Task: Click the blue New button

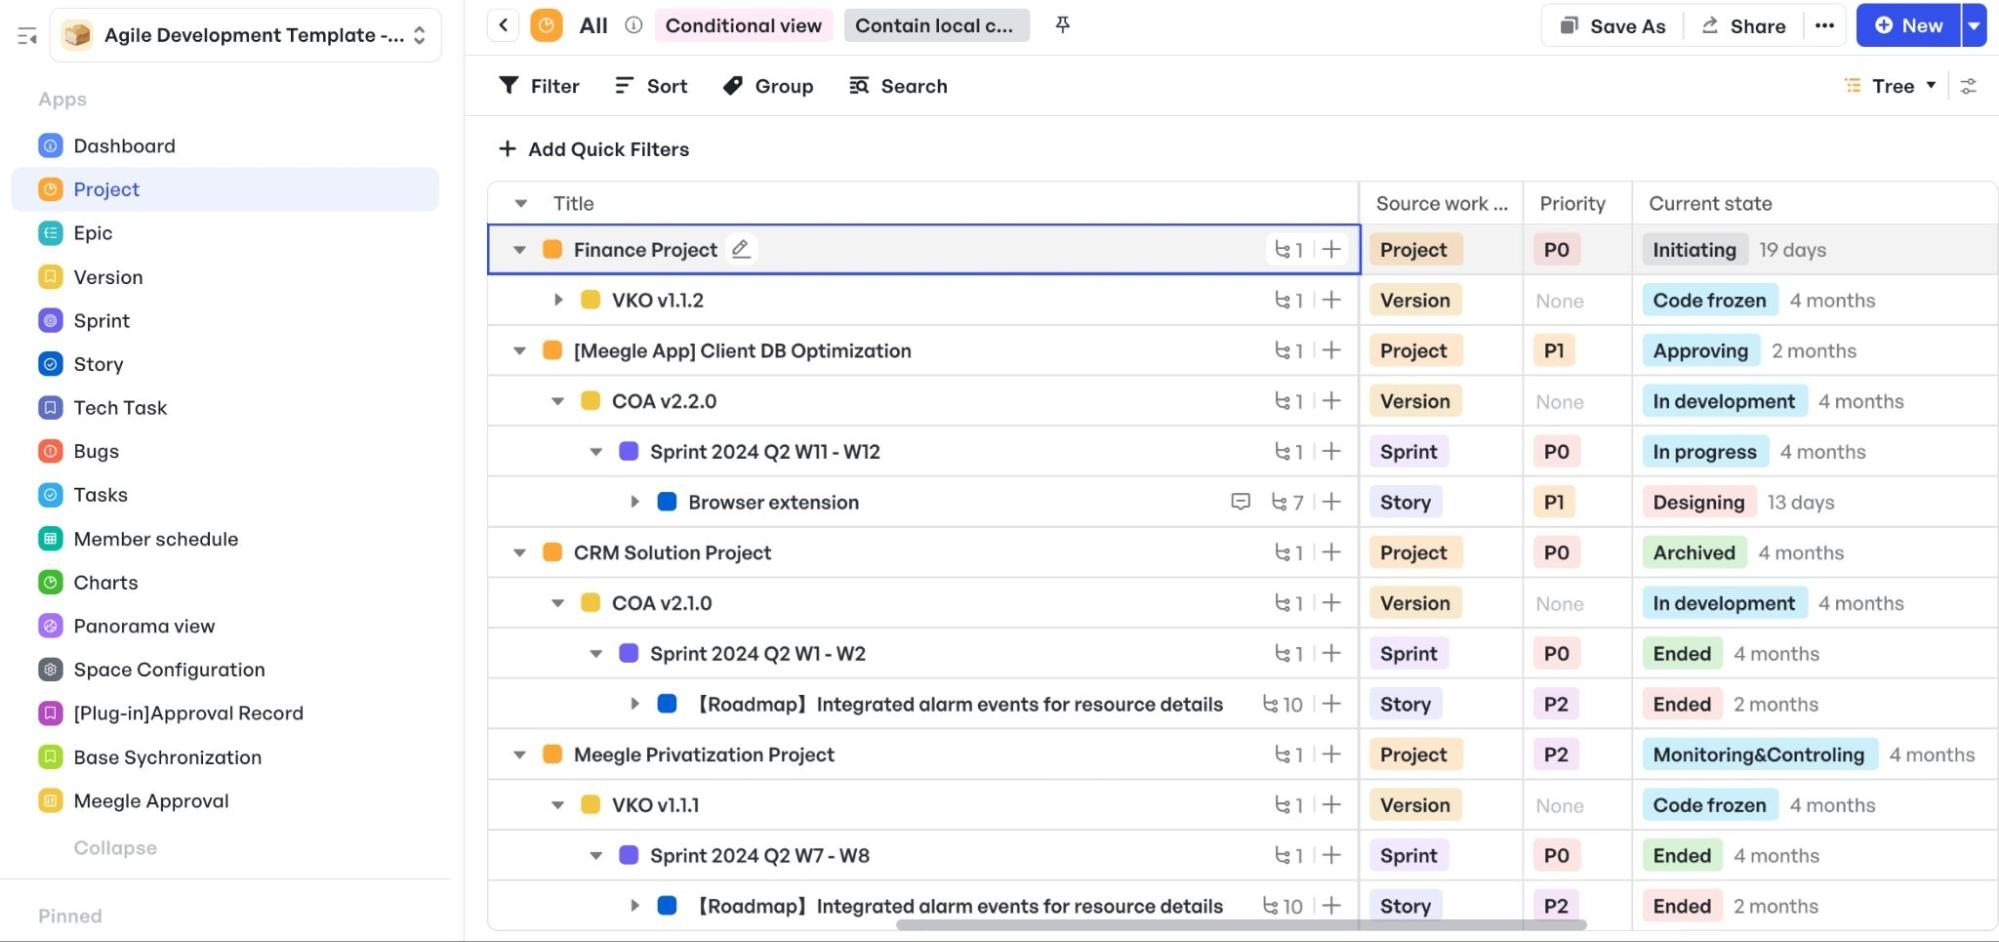Action: (1909, 25)
